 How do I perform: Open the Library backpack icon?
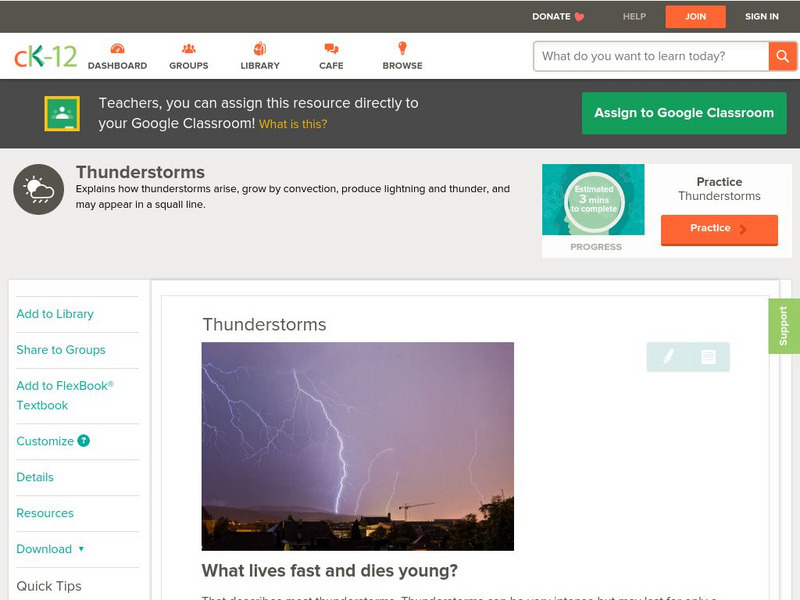[x=260, y=49]
